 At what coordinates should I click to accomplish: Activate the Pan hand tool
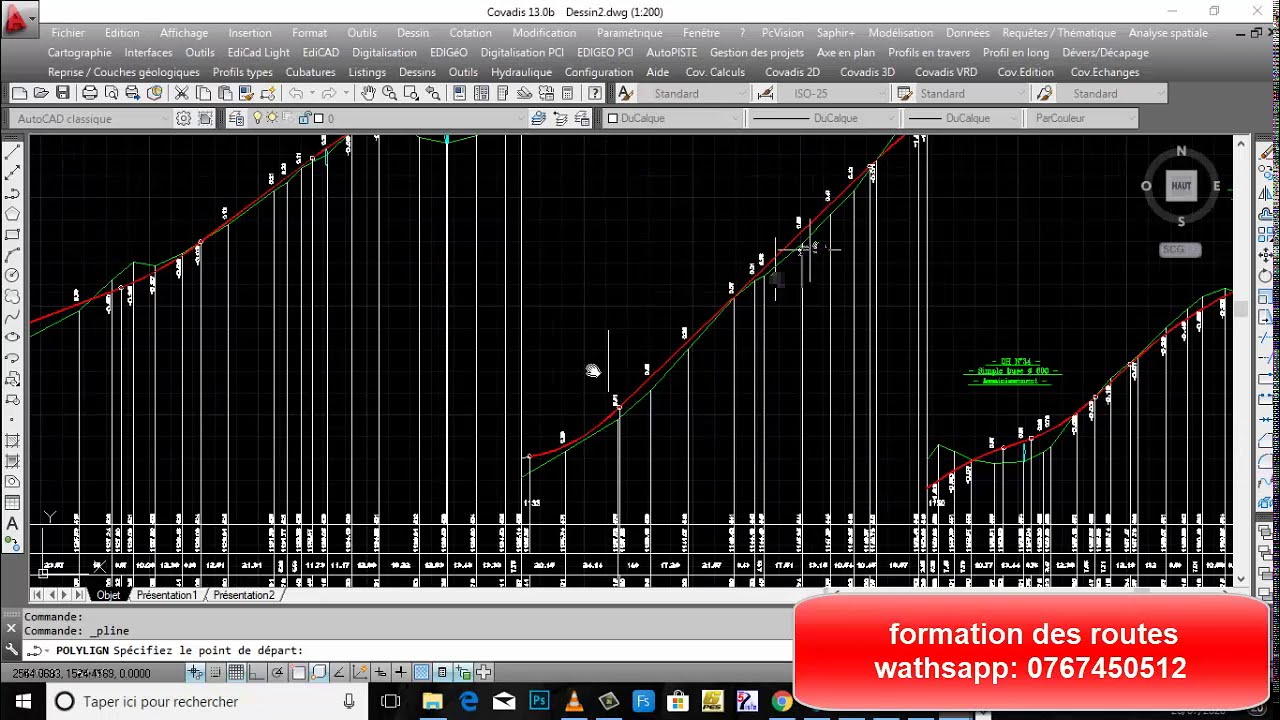[x=368, y=93]
